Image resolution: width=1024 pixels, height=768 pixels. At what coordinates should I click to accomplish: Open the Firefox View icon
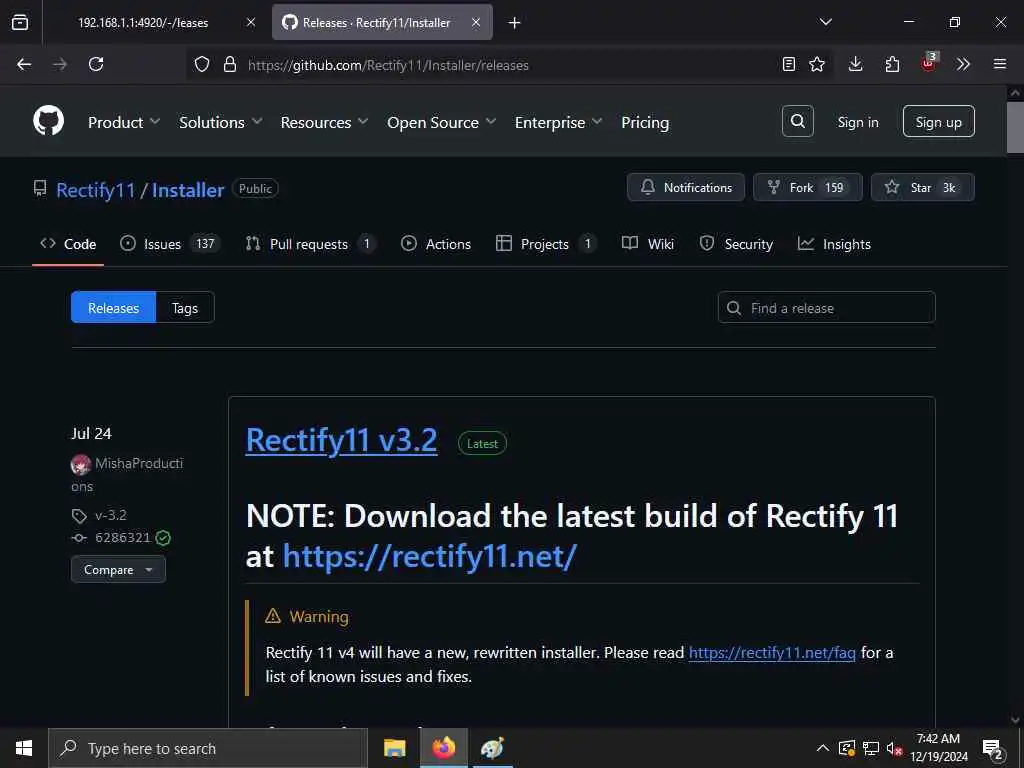(20, 22)
